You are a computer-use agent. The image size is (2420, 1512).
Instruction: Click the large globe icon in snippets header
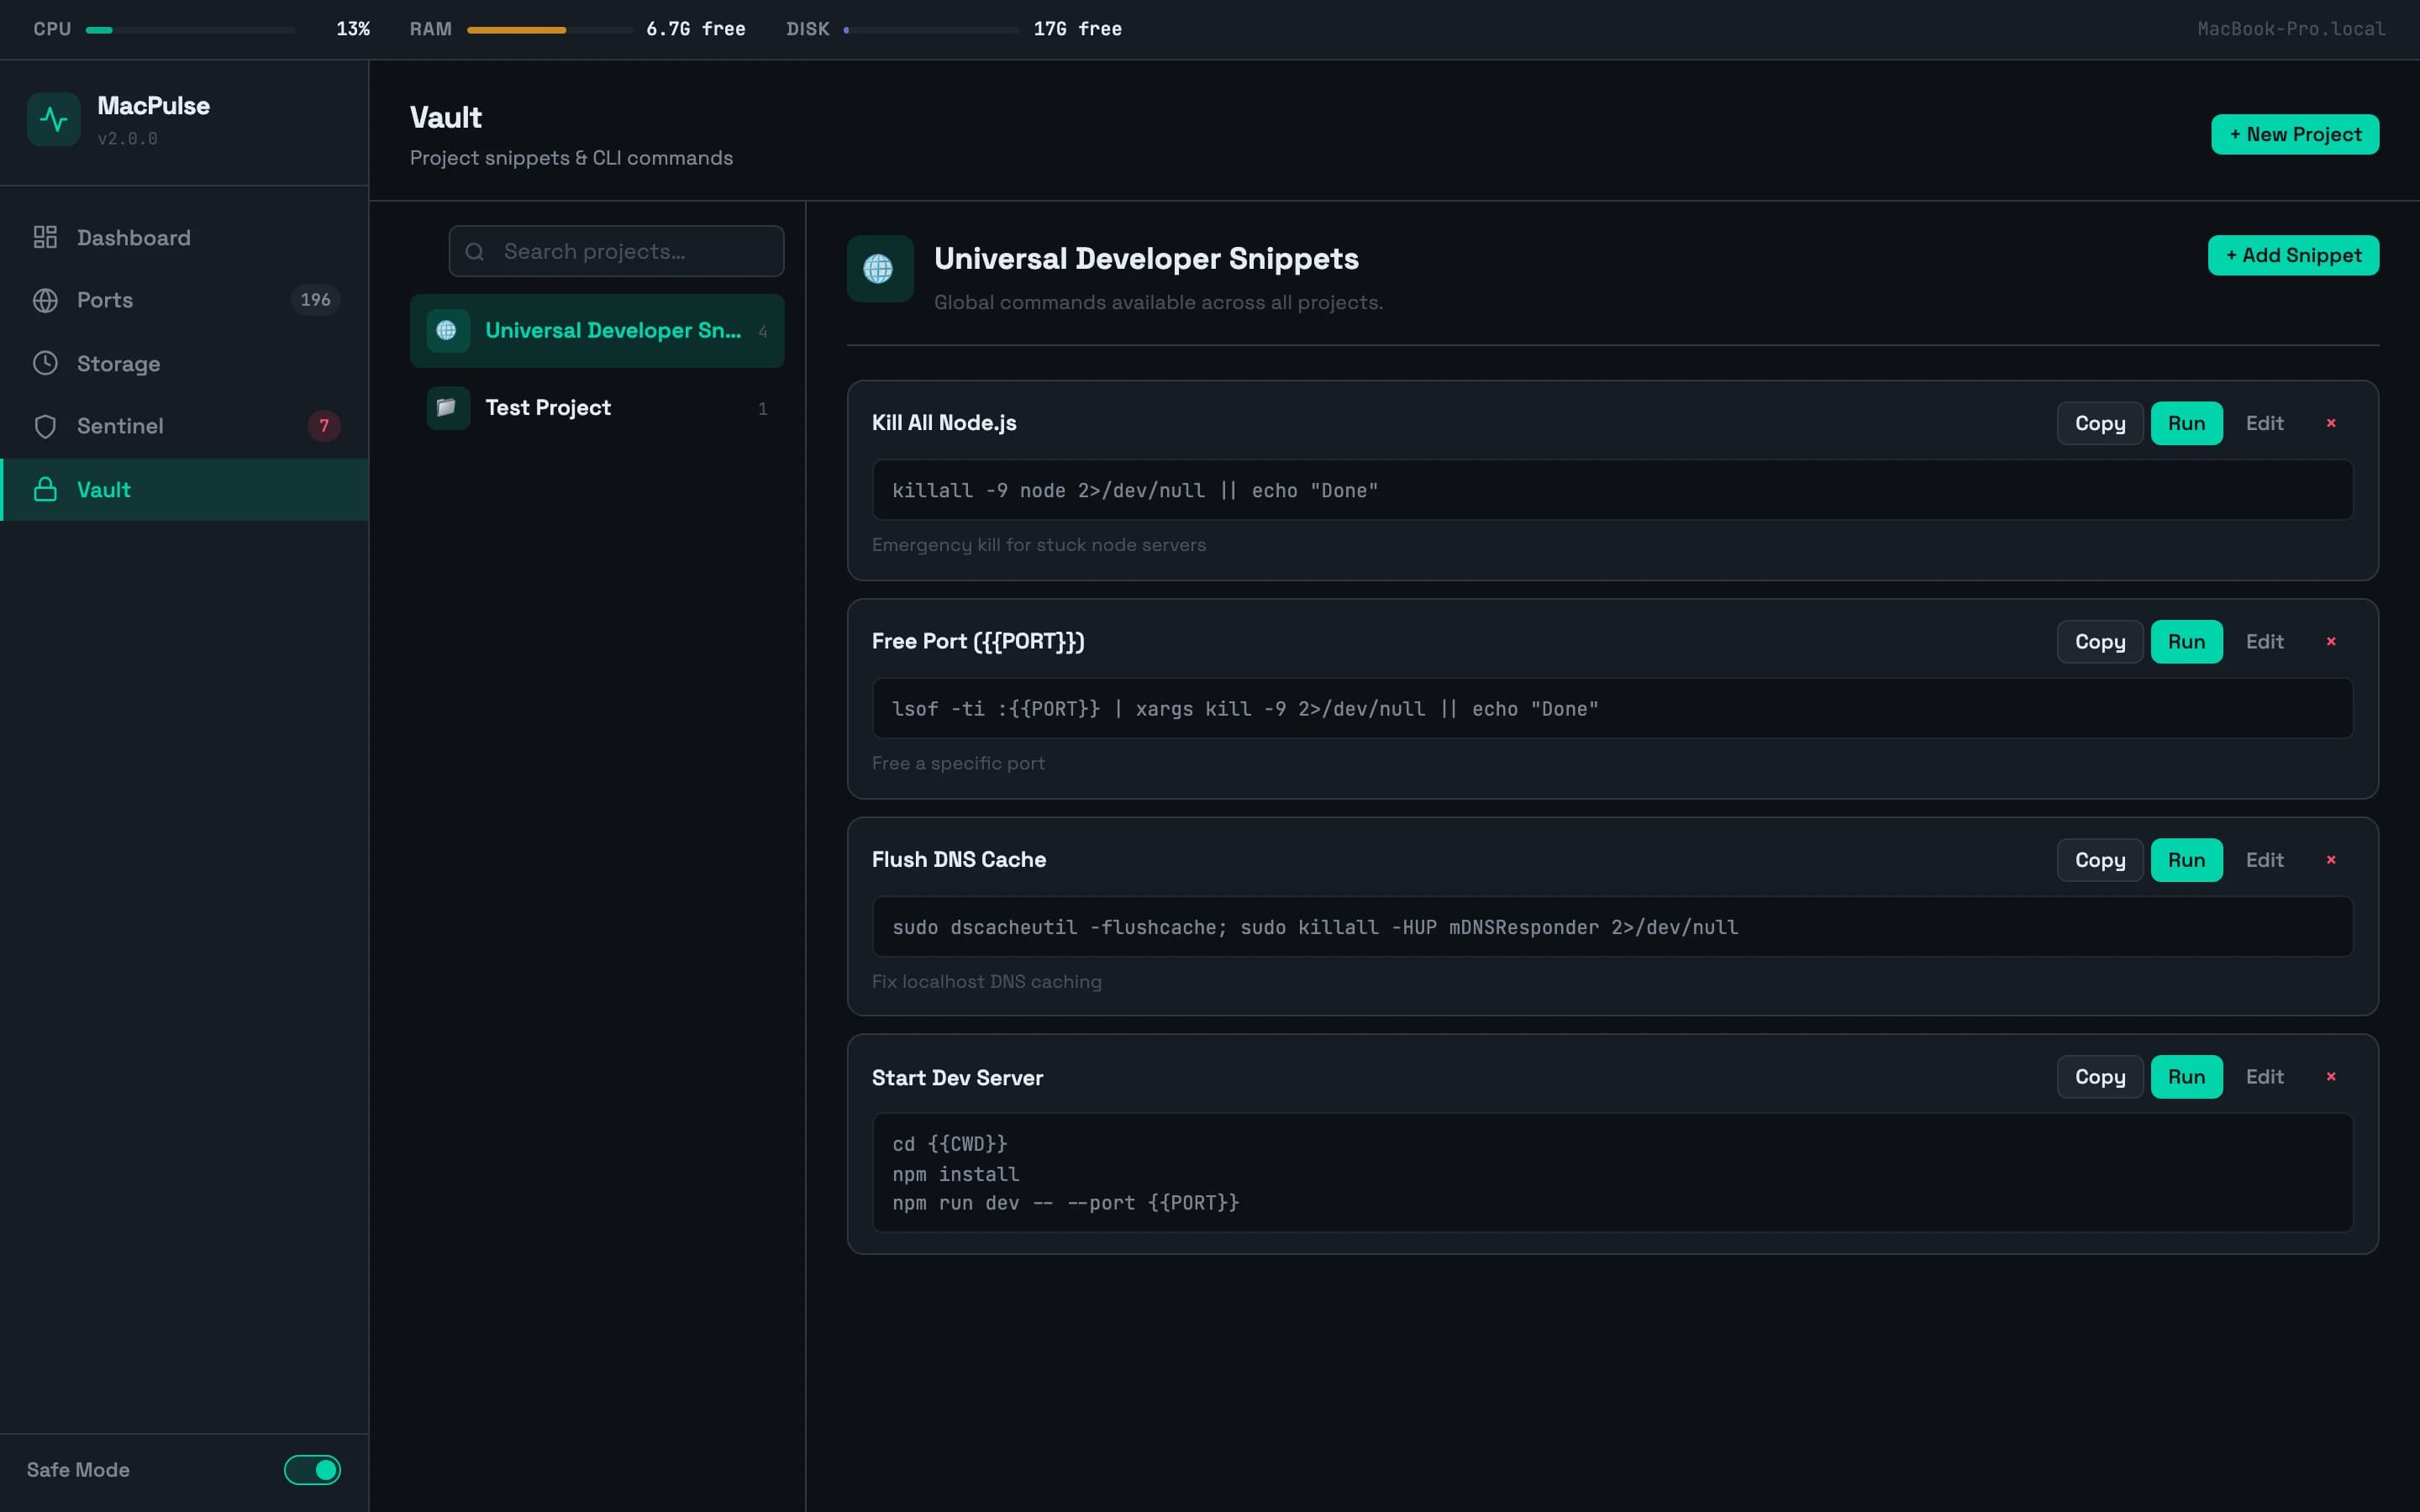click(x=879, y=268)
